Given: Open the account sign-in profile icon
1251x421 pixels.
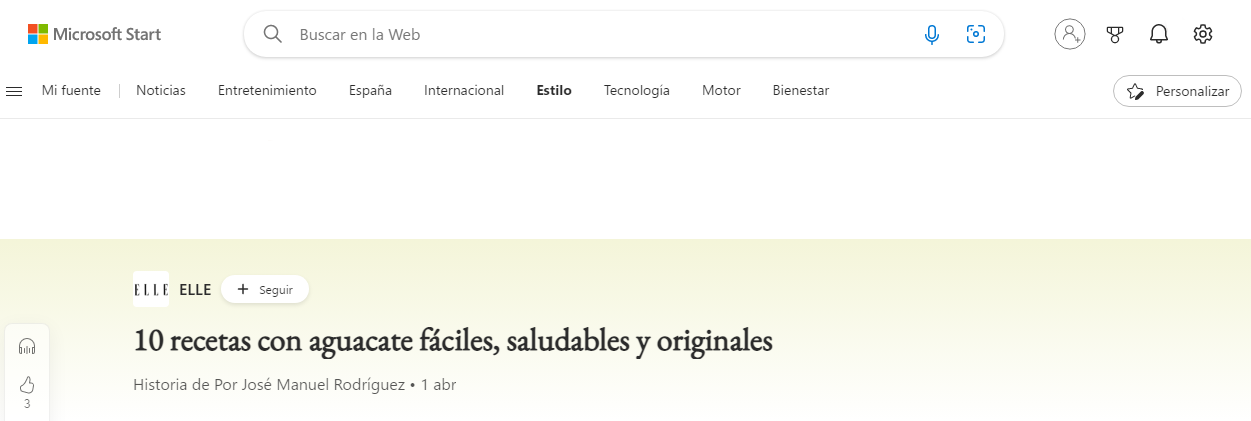Looking at the screenshot, I should pyautogui.click(x=1070, y=34).
